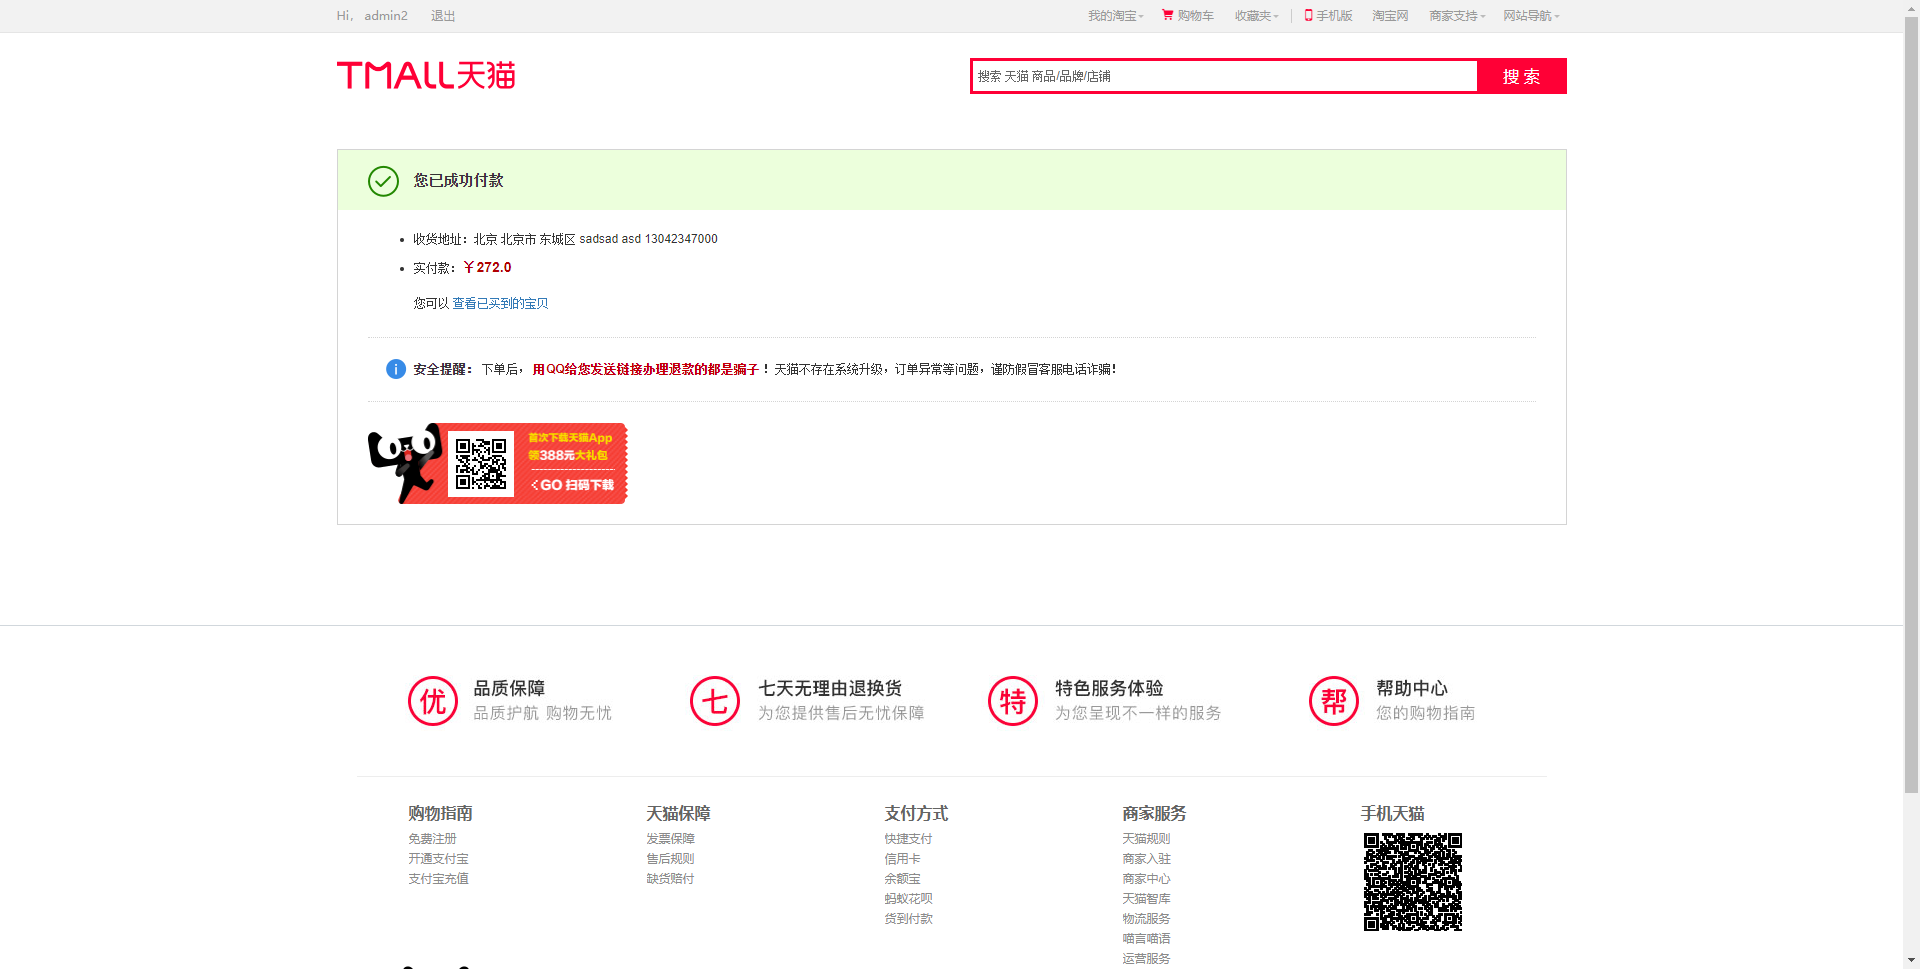Click the 品质保障 heading text

(x=509, y=688)
